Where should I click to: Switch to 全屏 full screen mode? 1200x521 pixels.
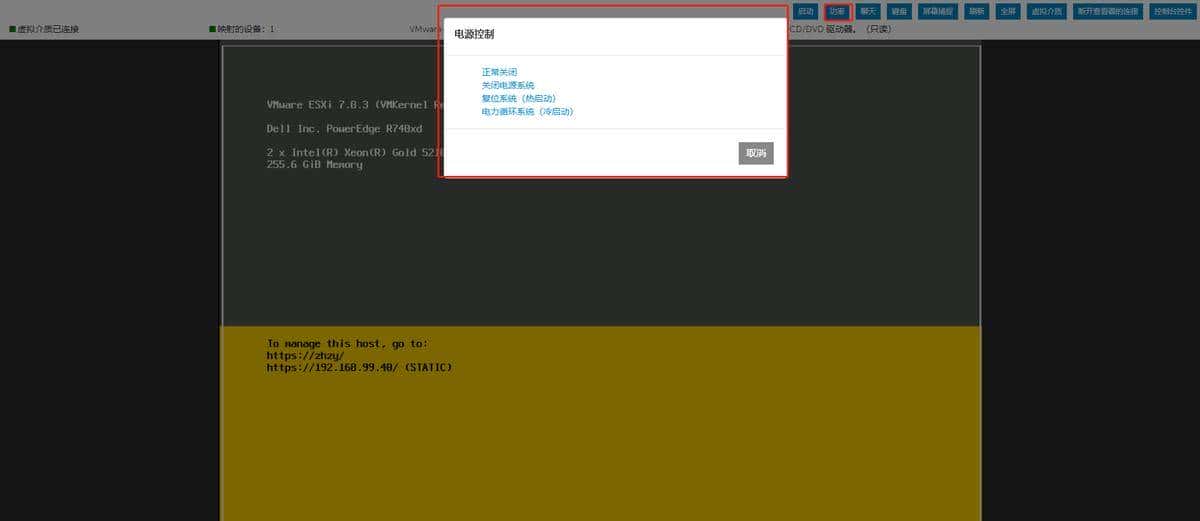coord(1008,12)
